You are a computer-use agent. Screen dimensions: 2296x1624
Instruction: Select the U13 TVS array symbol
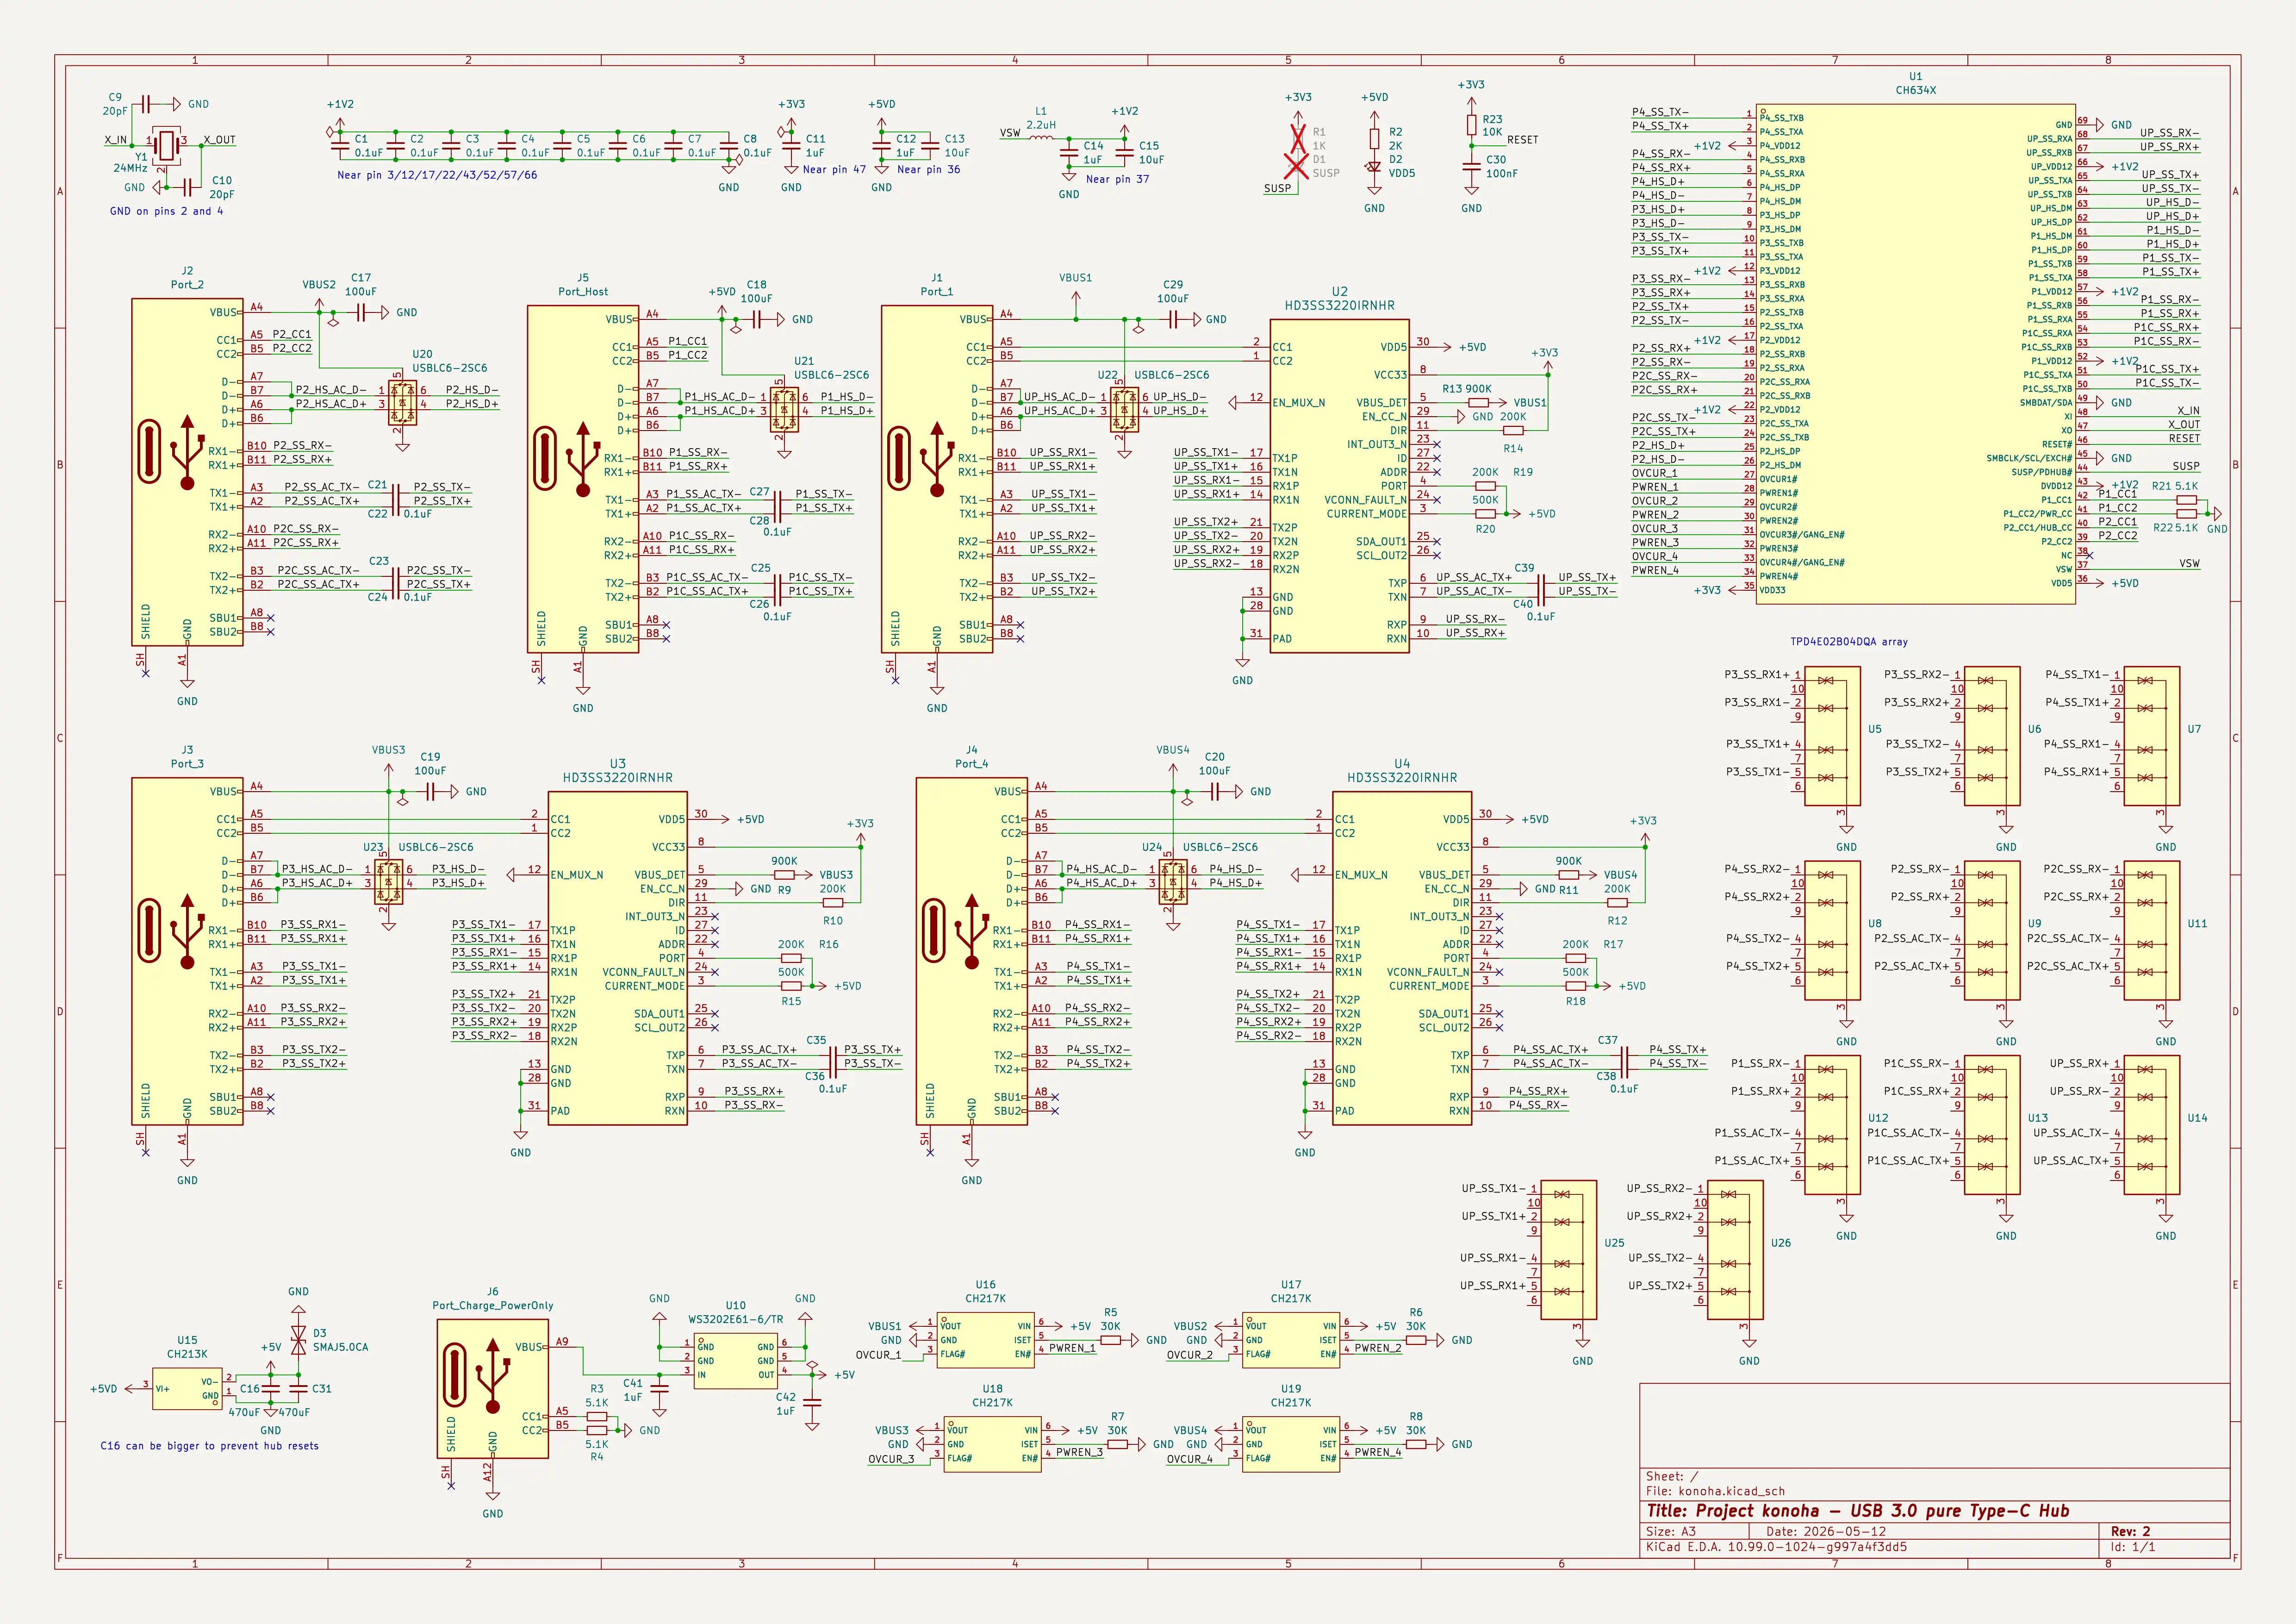[1992, 1125]
